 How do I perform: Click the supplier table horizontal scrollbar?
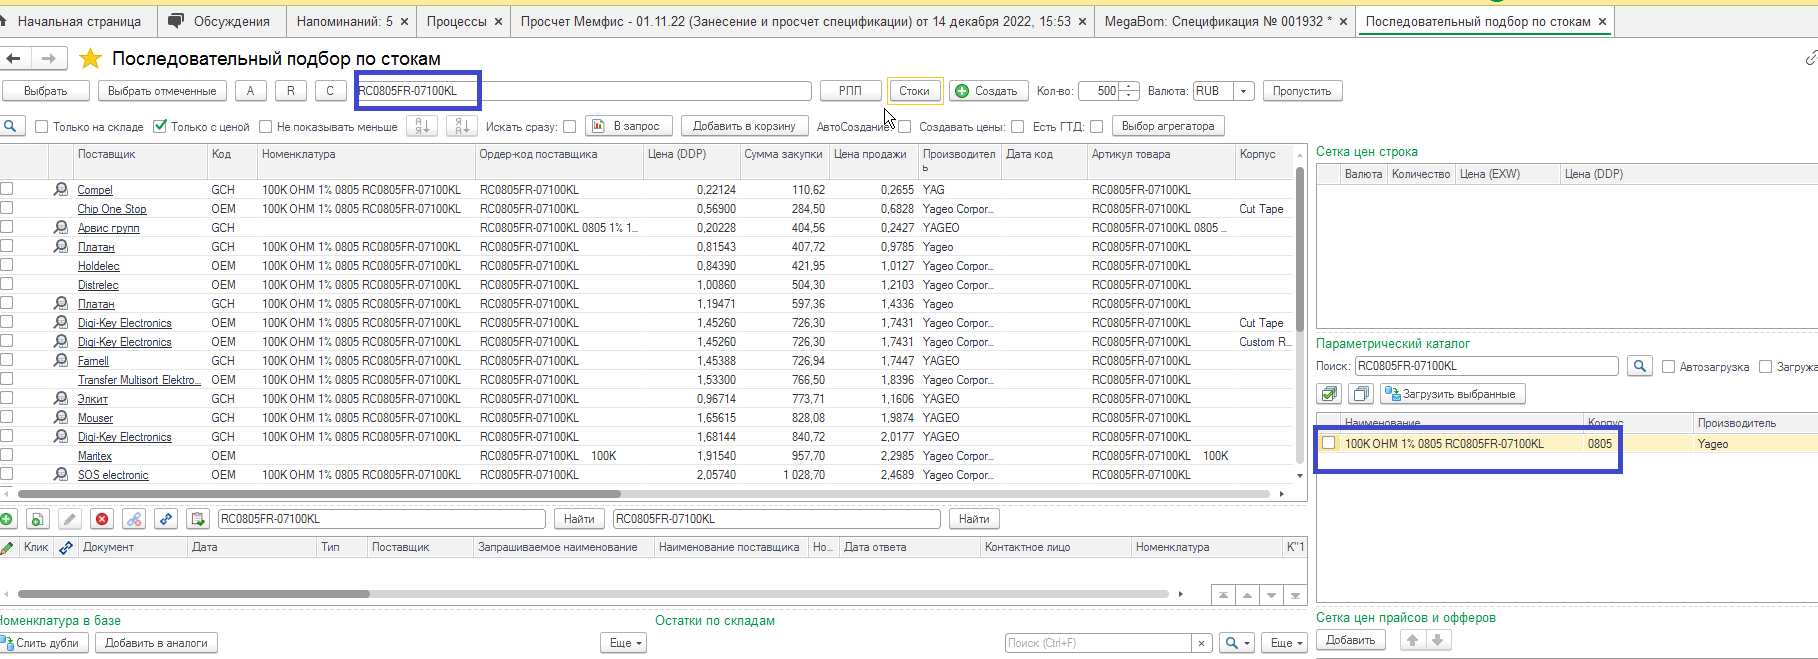tap(320, 494)
